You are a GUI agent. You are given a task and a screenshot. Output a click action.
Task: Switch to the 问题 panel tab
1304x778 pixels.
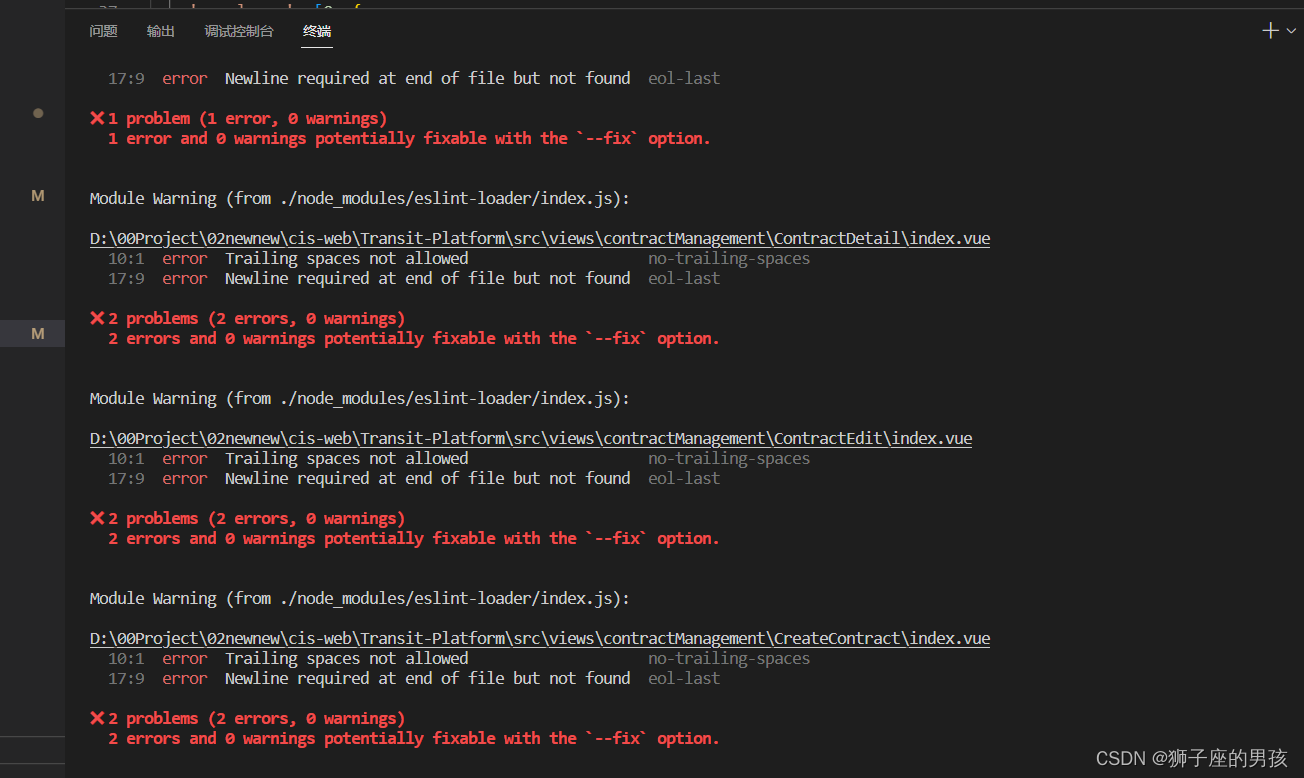click(103, 31)
